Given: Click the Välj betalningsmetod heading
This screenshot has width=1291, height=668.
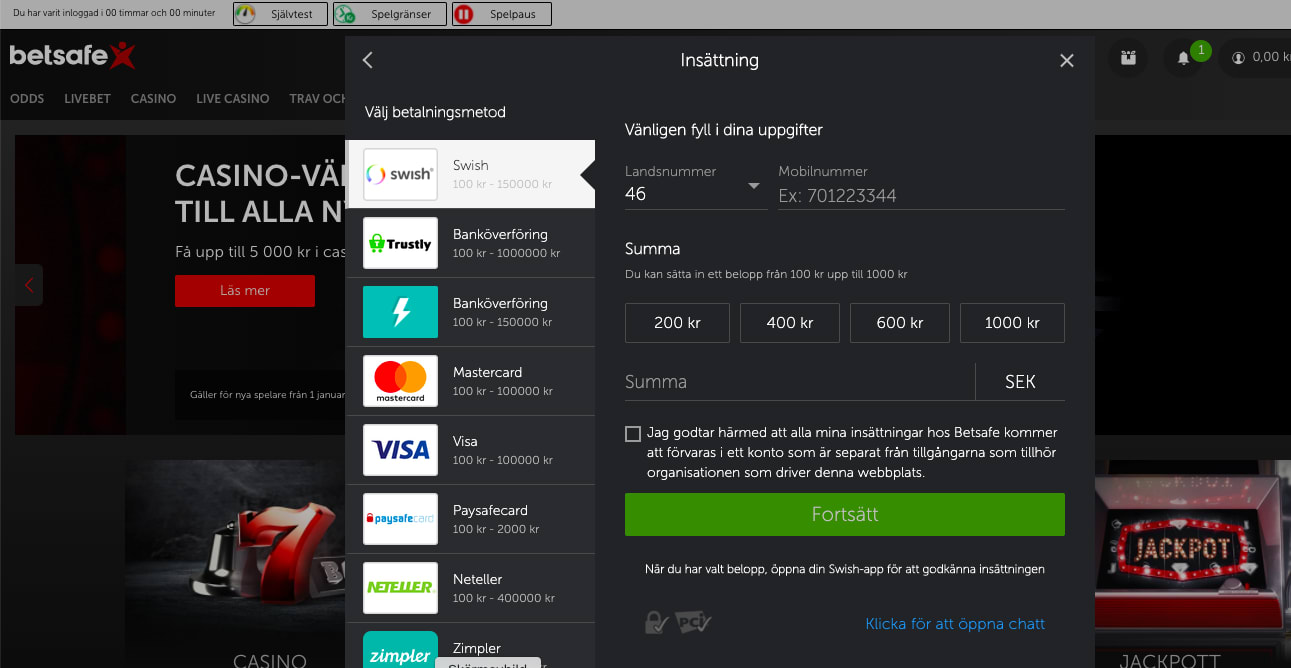Looking at the screenshot, I should 435,113.
